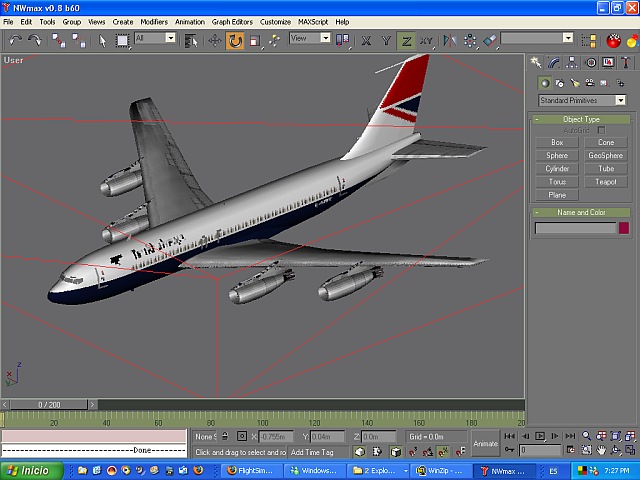The image size is (640, 480).
Task: Switch to the Modify command panel tab
Action: (x=555, y=63)
